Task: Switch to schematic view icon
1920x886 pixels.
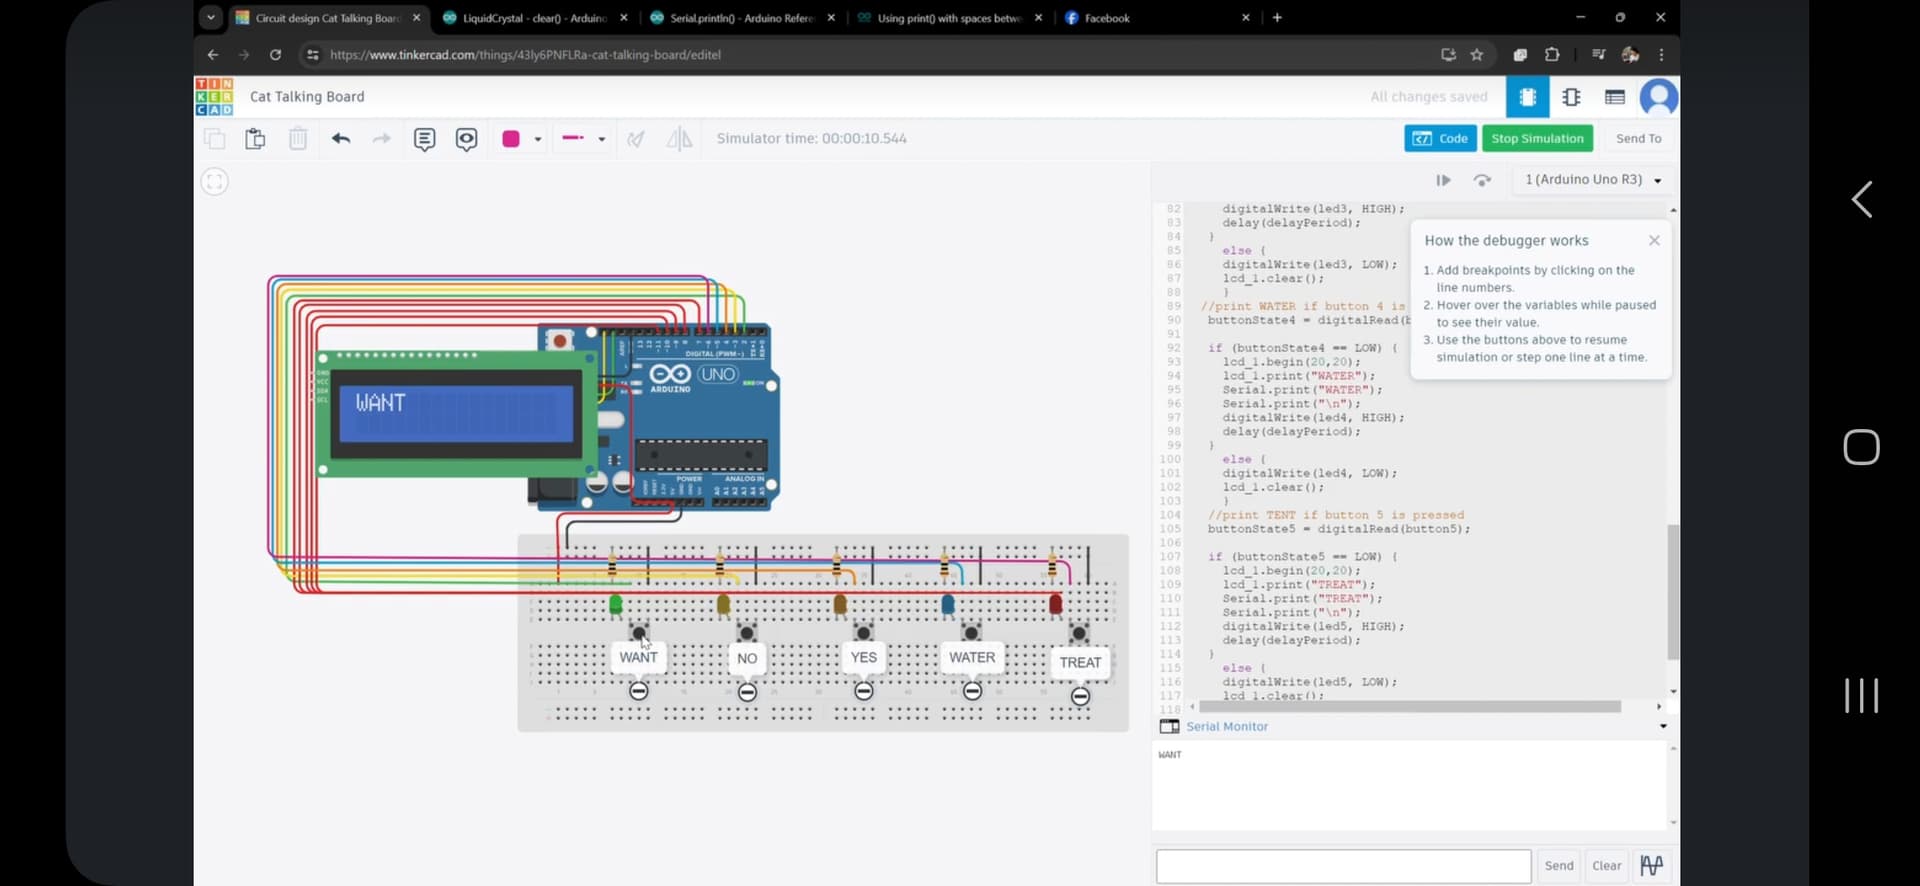Action: point(1571,97)
